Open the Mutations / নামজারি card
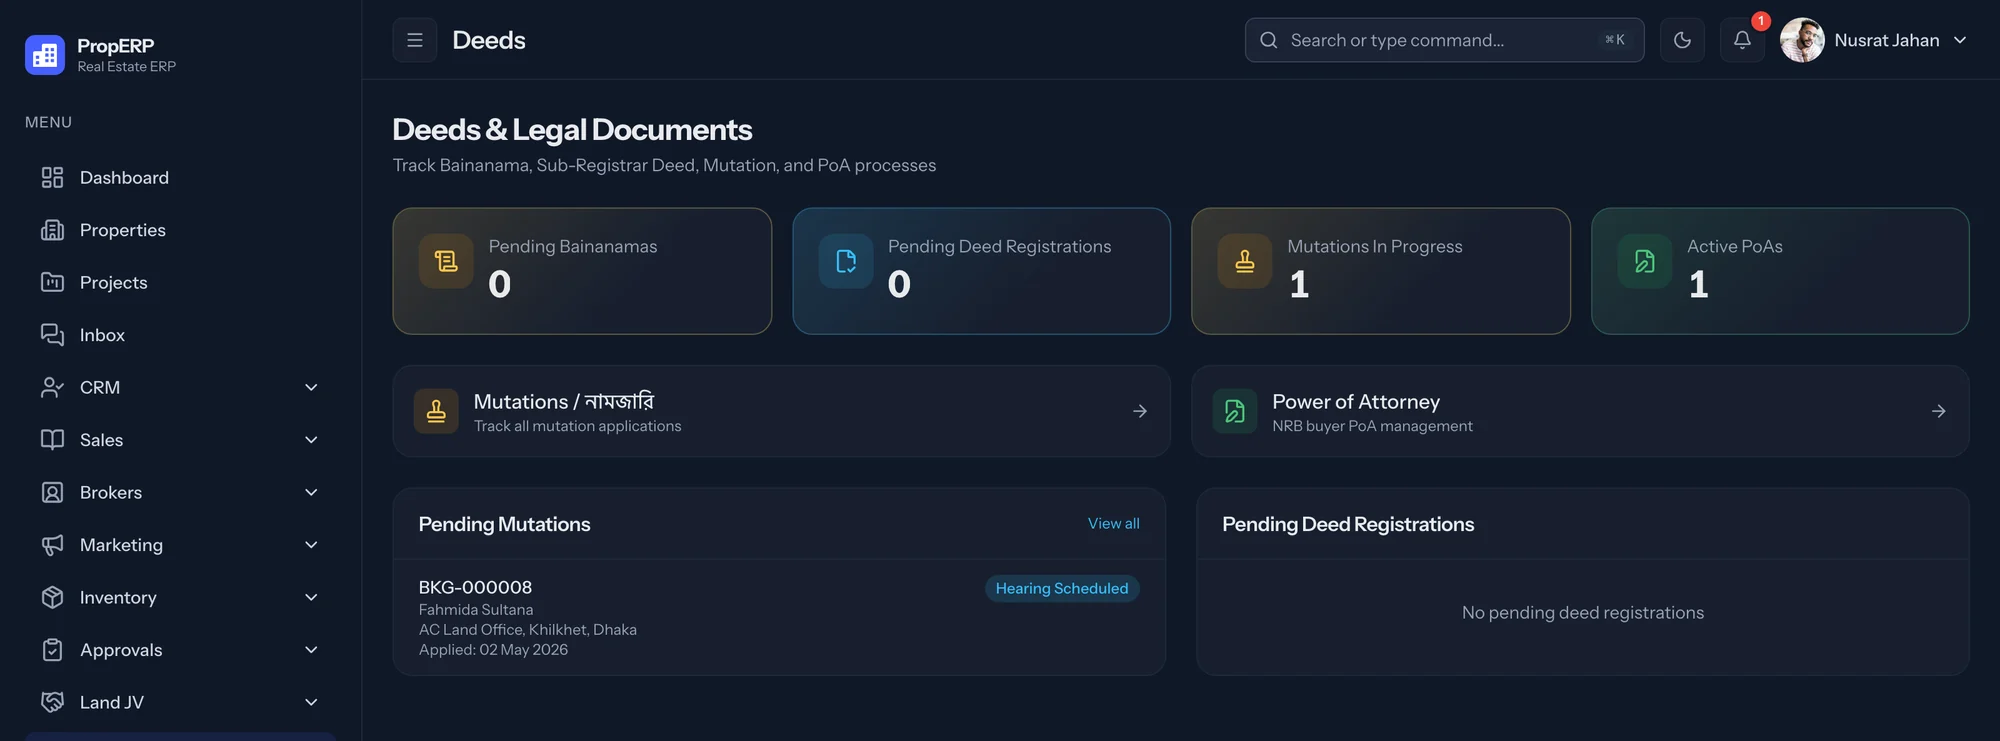 pos(781,411)
